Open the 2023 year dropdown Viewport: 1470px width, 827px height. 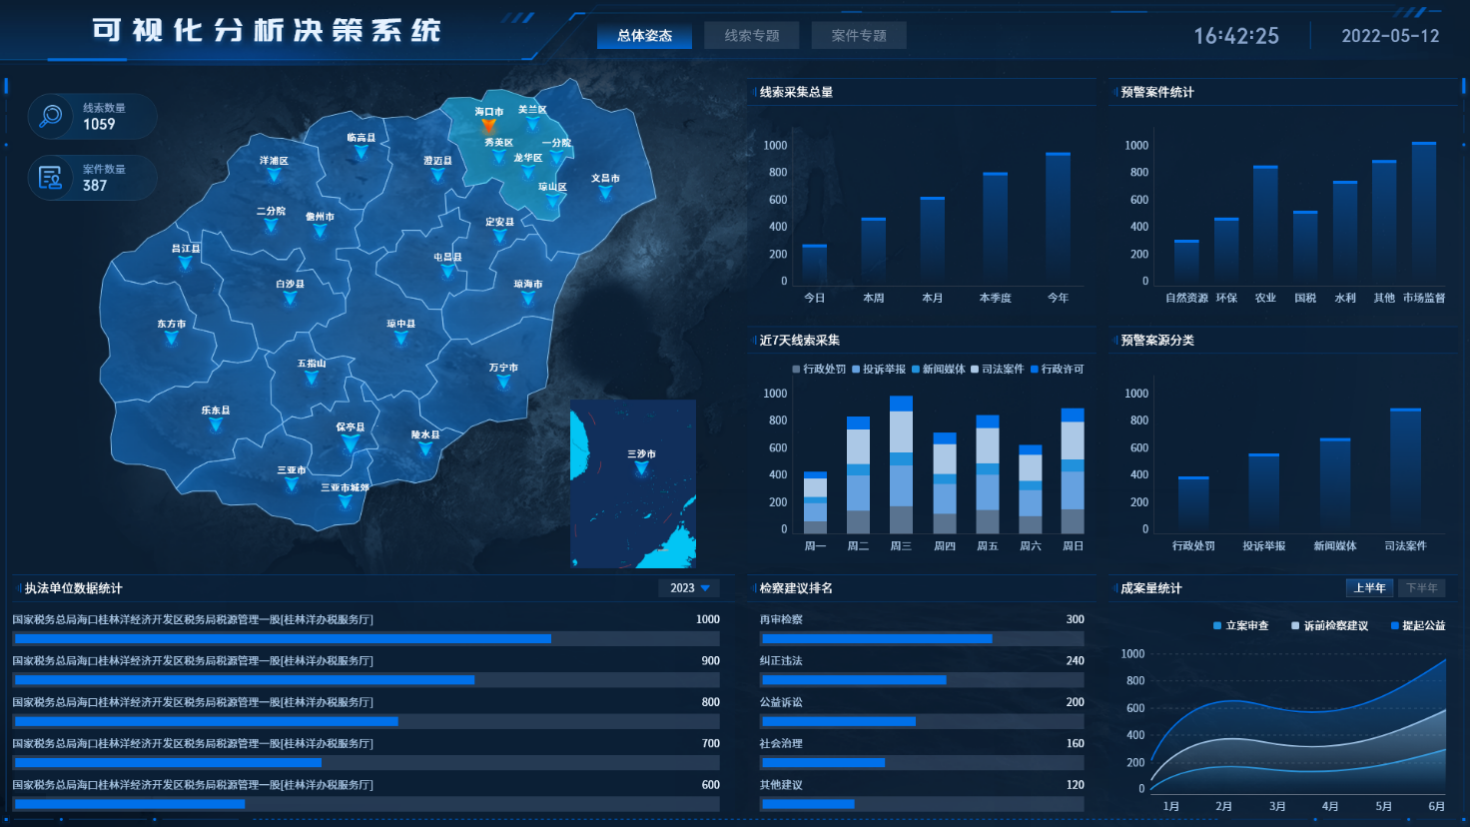[x=689, y=588]
